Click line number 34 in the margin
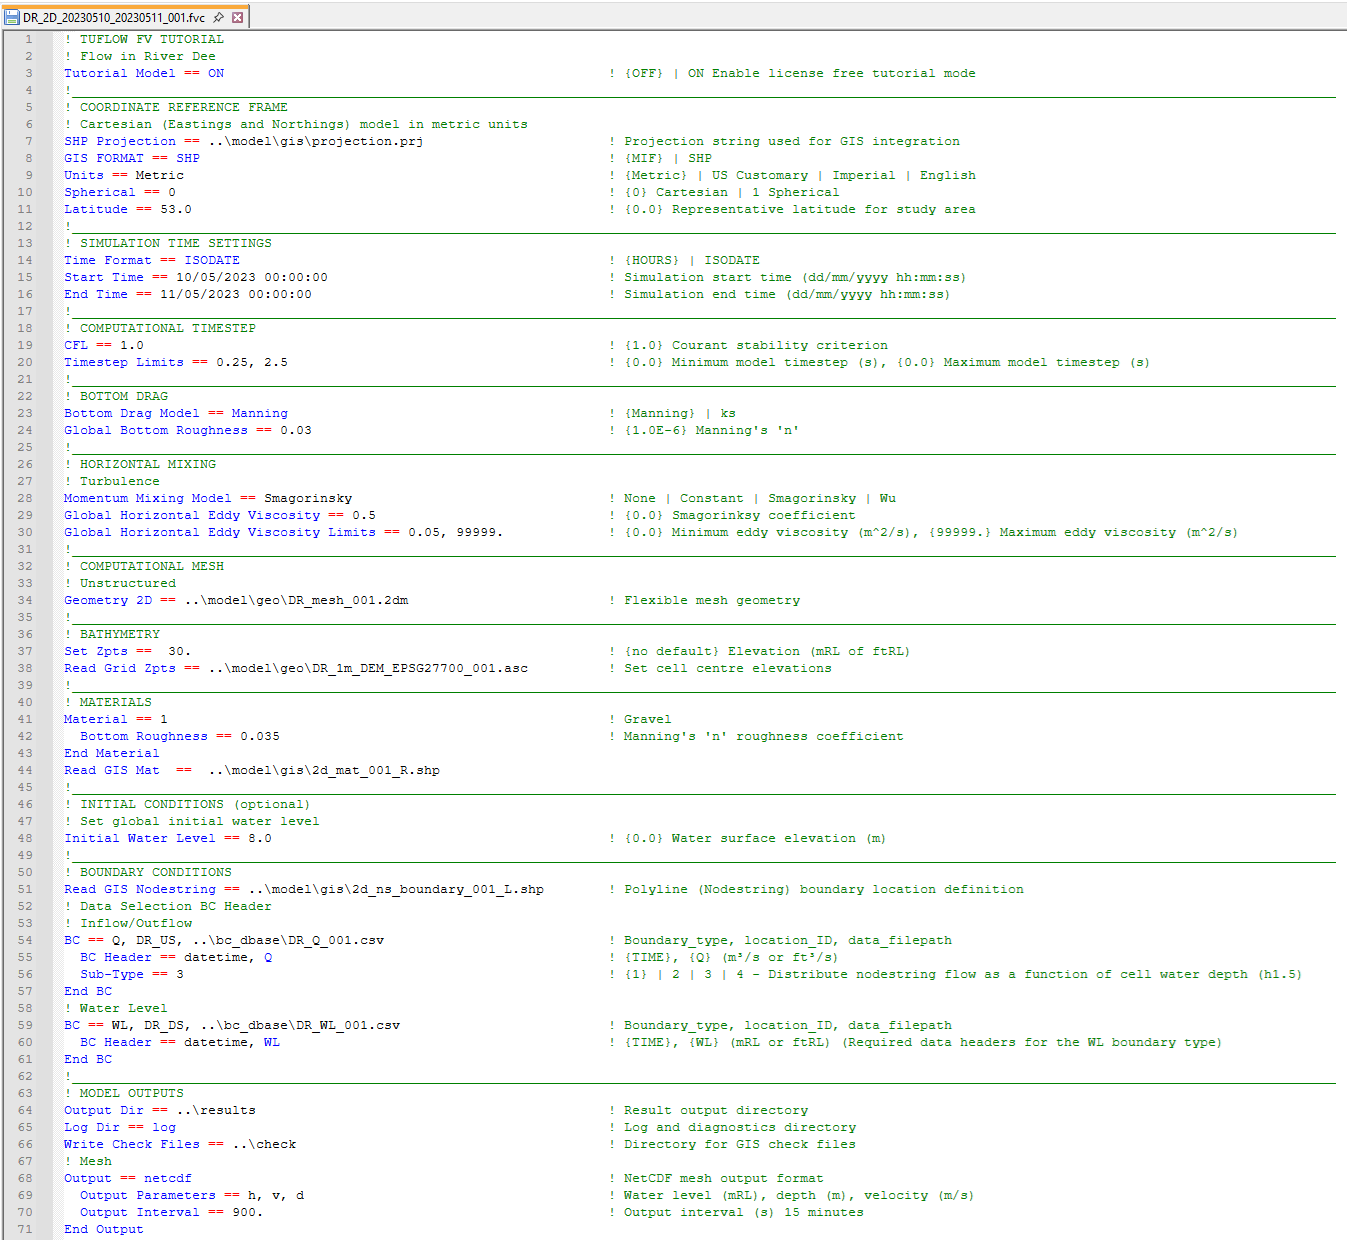The image size is (1347, 1243). (26, 600)
